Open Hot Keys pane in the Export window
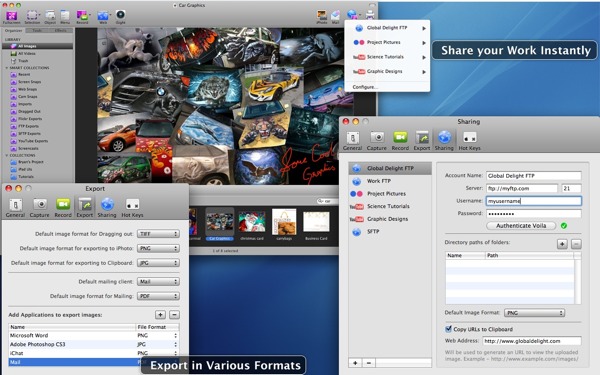 [x=132, y=208]
